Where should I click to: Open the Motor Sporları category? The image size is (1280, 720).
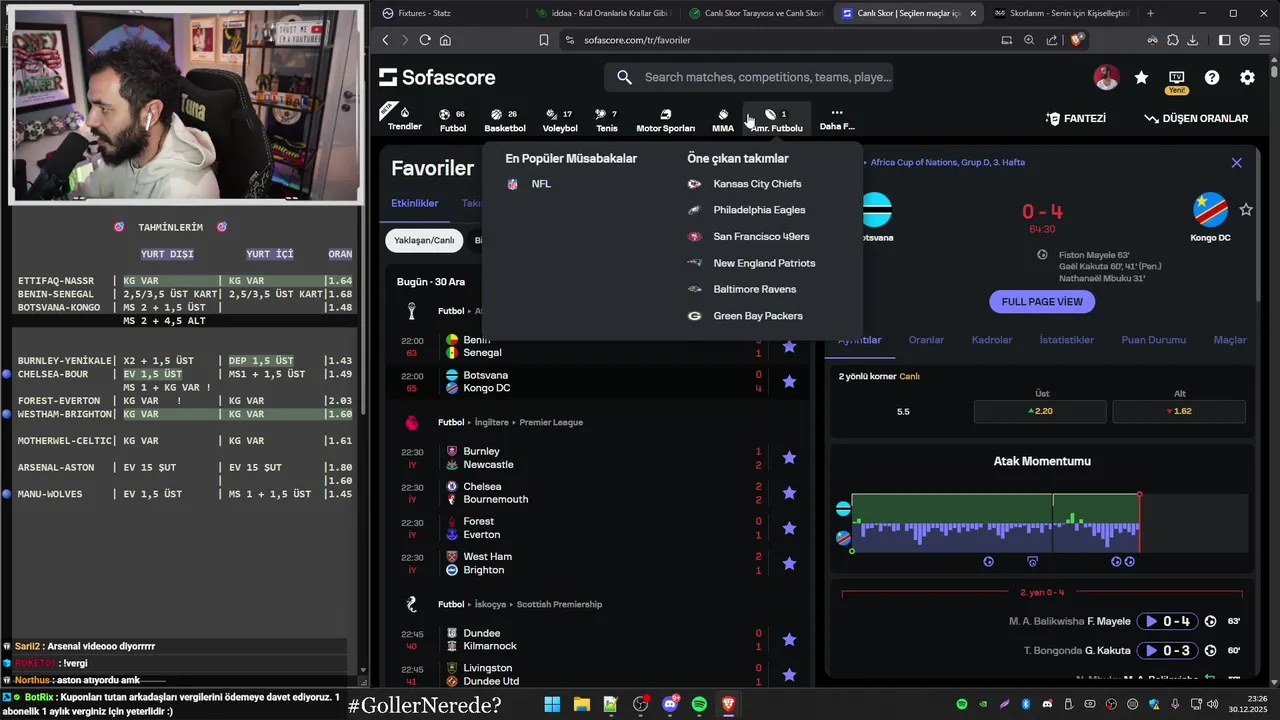click(x=665, y=120)
